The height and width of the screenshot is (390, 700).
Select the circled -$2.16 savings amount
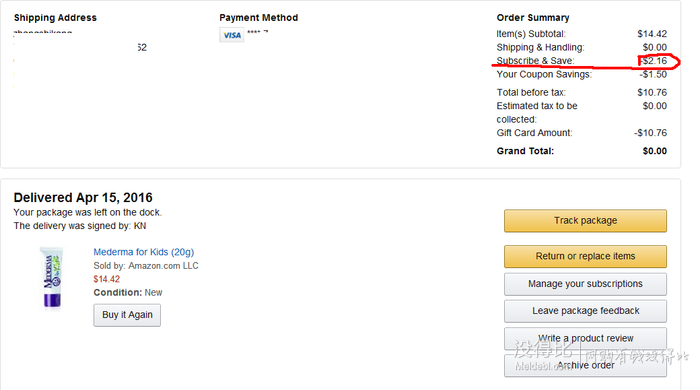[x=654, y=61]
